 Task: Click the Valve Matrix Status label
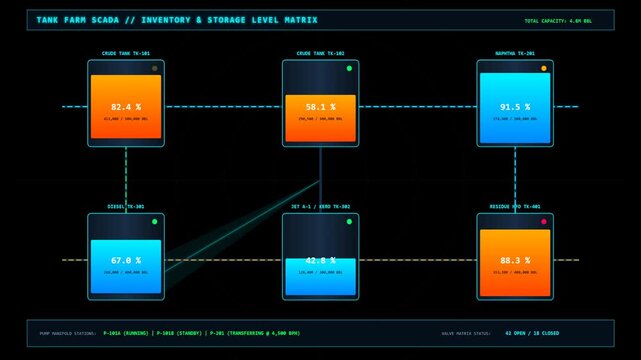coord(466,334)
